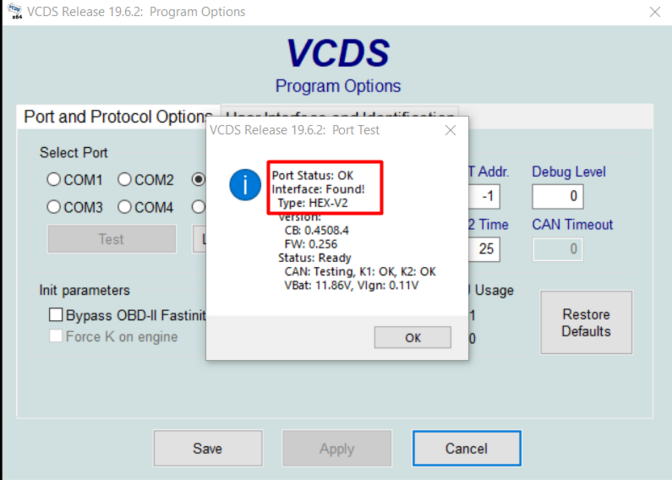The width and height of the screenshot is (672, 480).
Task: Click the 'Status: Ready' text
Action: point(315,258)
